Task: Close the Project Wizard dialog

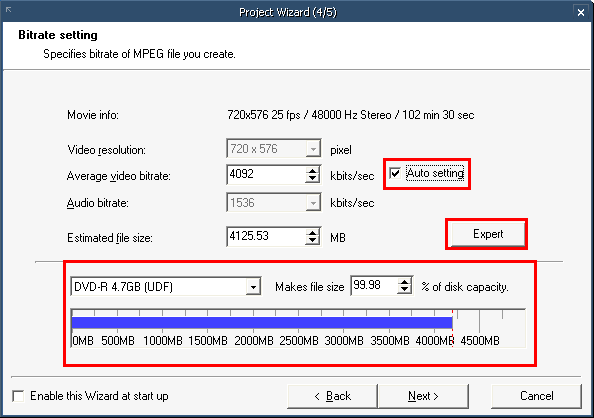Action: [x=581, y=13]
